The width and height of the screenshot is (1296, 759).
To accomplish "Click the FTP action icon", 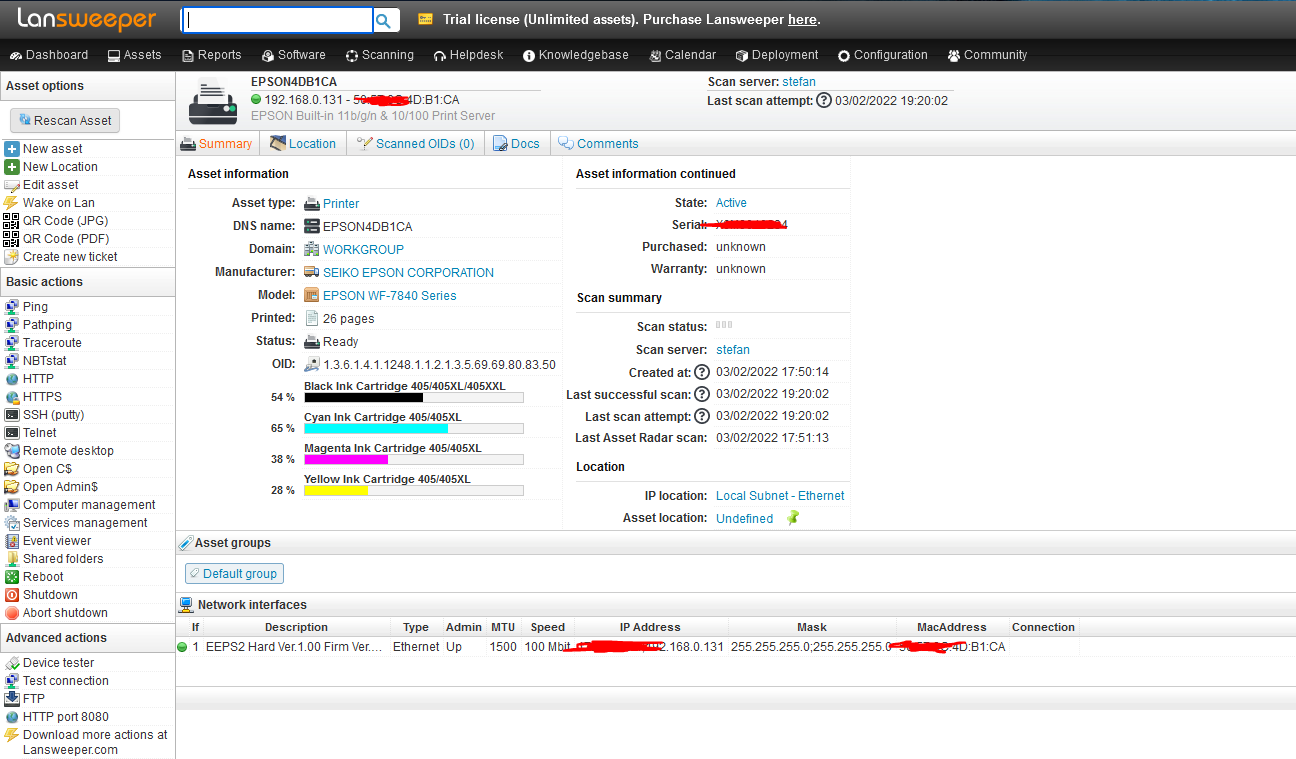I will point(12,699).
